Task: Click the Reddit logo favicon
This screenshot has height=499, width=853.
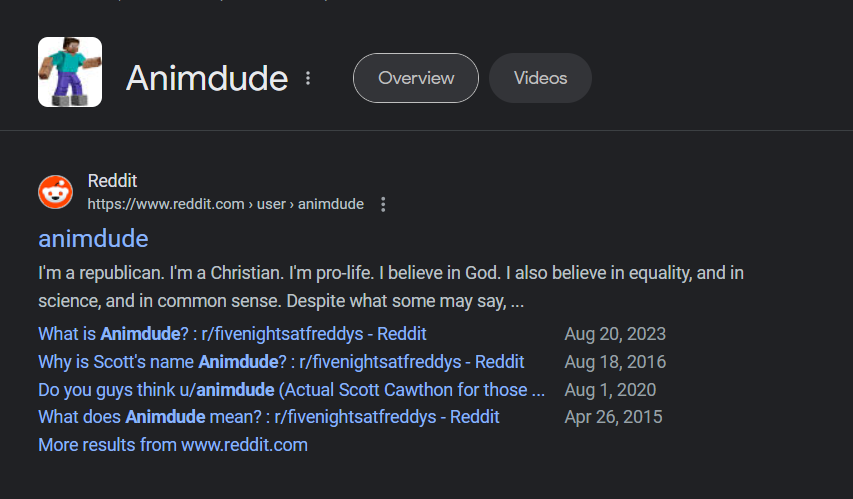Action: pos(55,192)
